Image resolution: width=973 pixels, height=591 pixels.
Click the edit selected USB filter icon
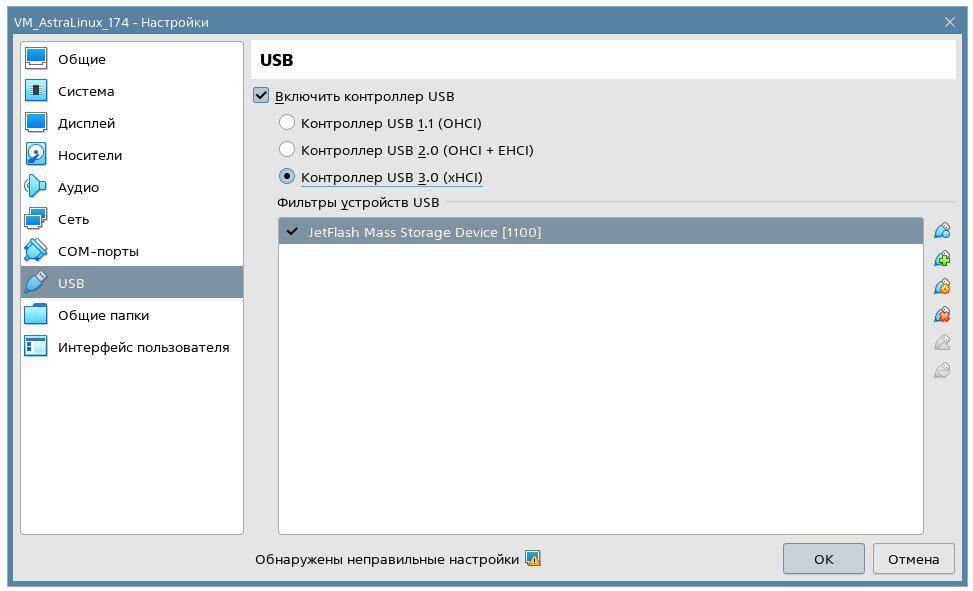click(x=941, y=287)
